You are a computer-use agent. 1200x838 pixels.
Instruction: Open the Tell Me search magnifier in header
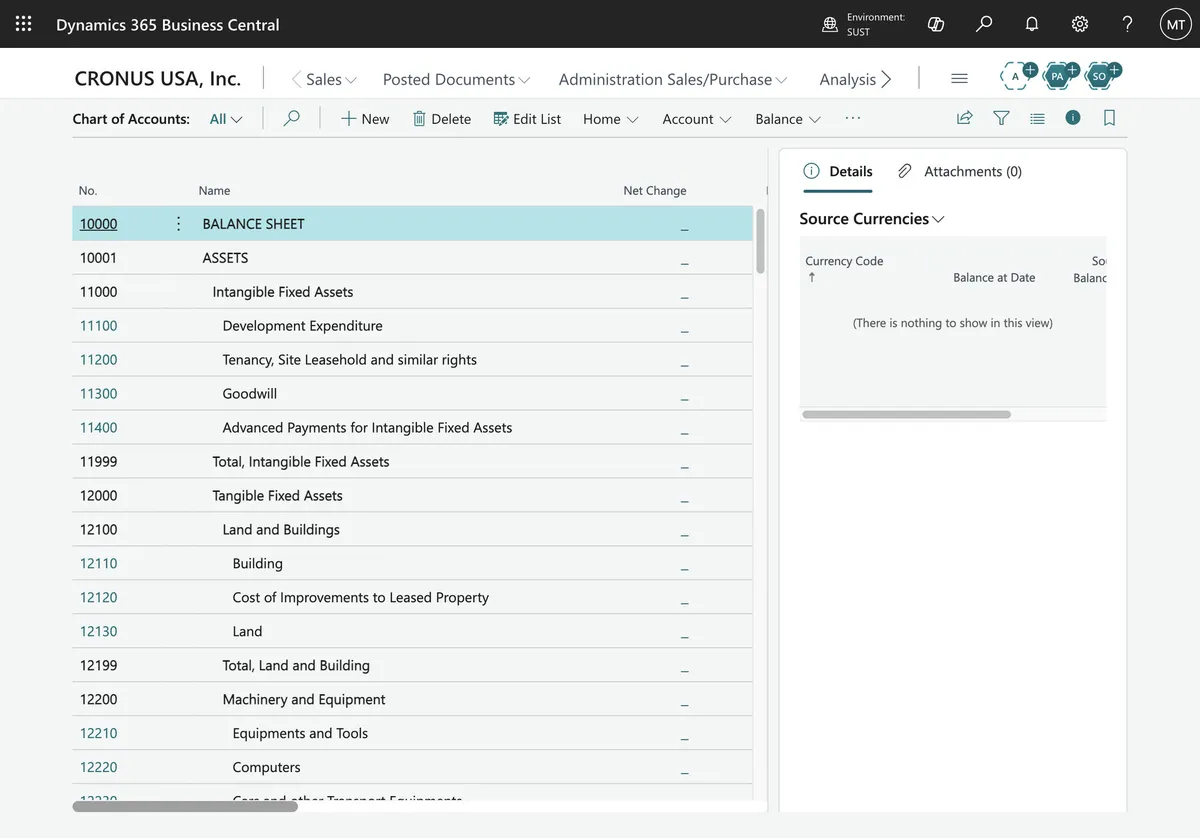pyautogui.click(x=984, y=24)
